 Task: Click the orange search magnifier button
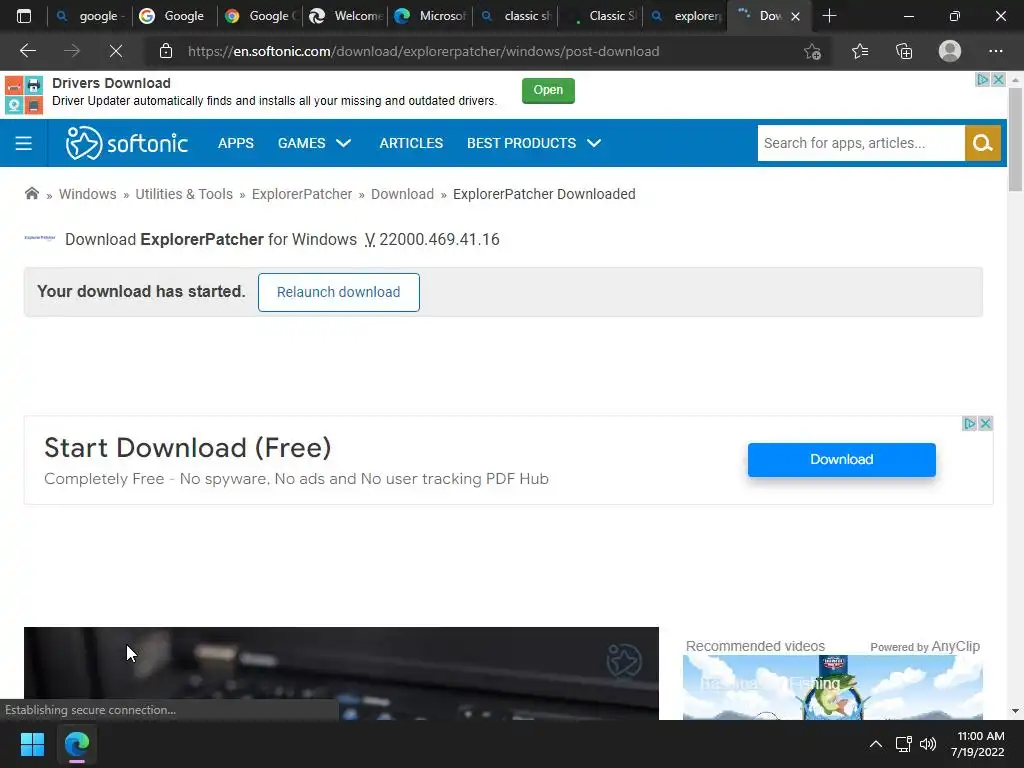[983, 143]
